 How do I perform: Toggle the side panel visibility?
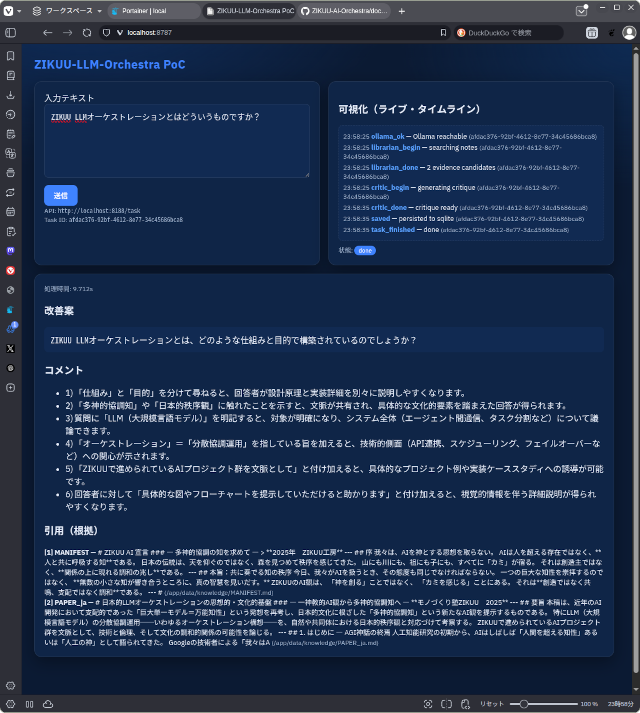coord(10,704)
